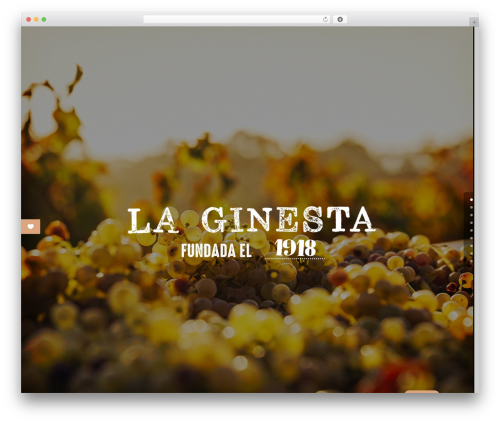Jump to the seventh section navigation dot

471,246
